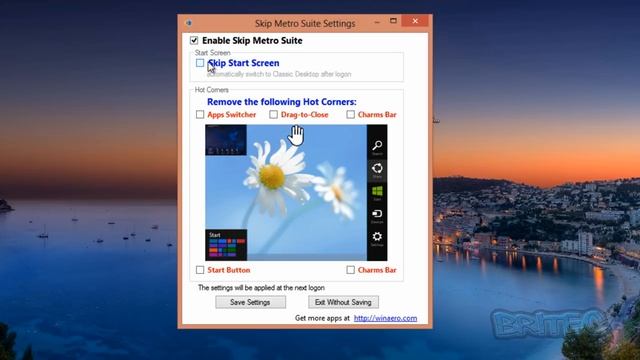Image resolution: width=640 pixels, height=360 pixels.
Task: Click the apps switcher thumbnail in preview
Action: pyautogui.click(x=226, y=140)
